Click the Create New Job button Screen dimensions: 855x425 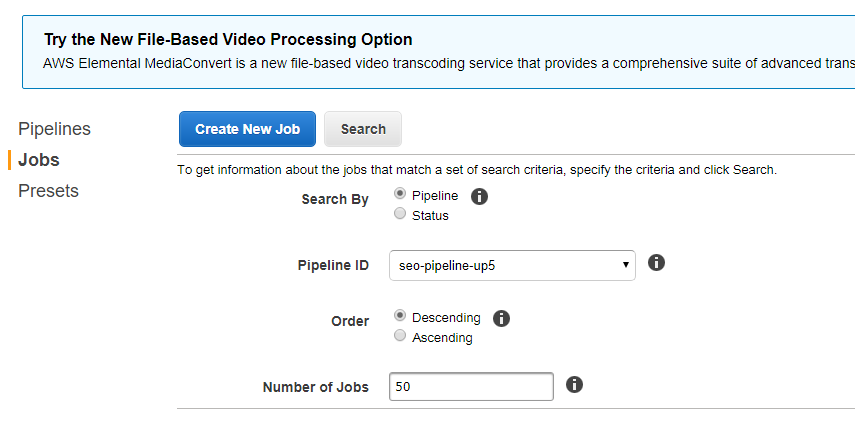(x=248, y=129)
